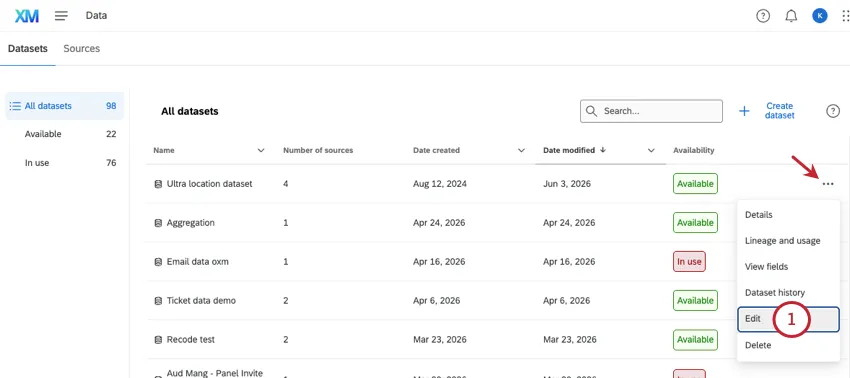Click the XM logo
This screenshot has width=850, height=378.
(x=27, y=16)
